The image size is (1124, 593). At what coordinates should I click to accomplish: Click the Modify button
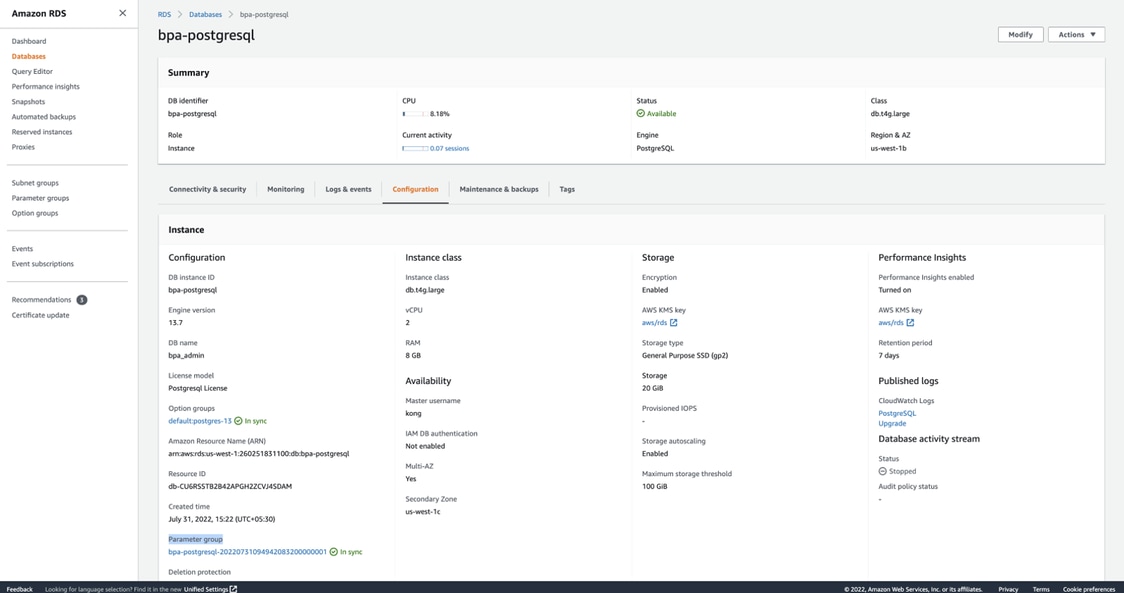point(1020,34)
